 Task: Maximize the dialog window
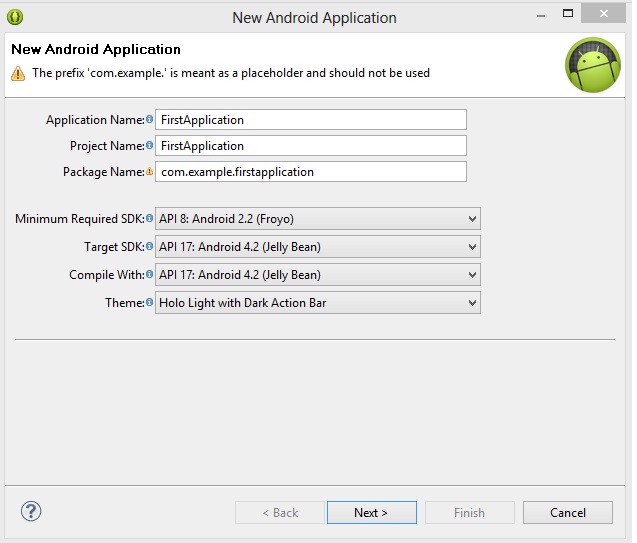(568, 14)
